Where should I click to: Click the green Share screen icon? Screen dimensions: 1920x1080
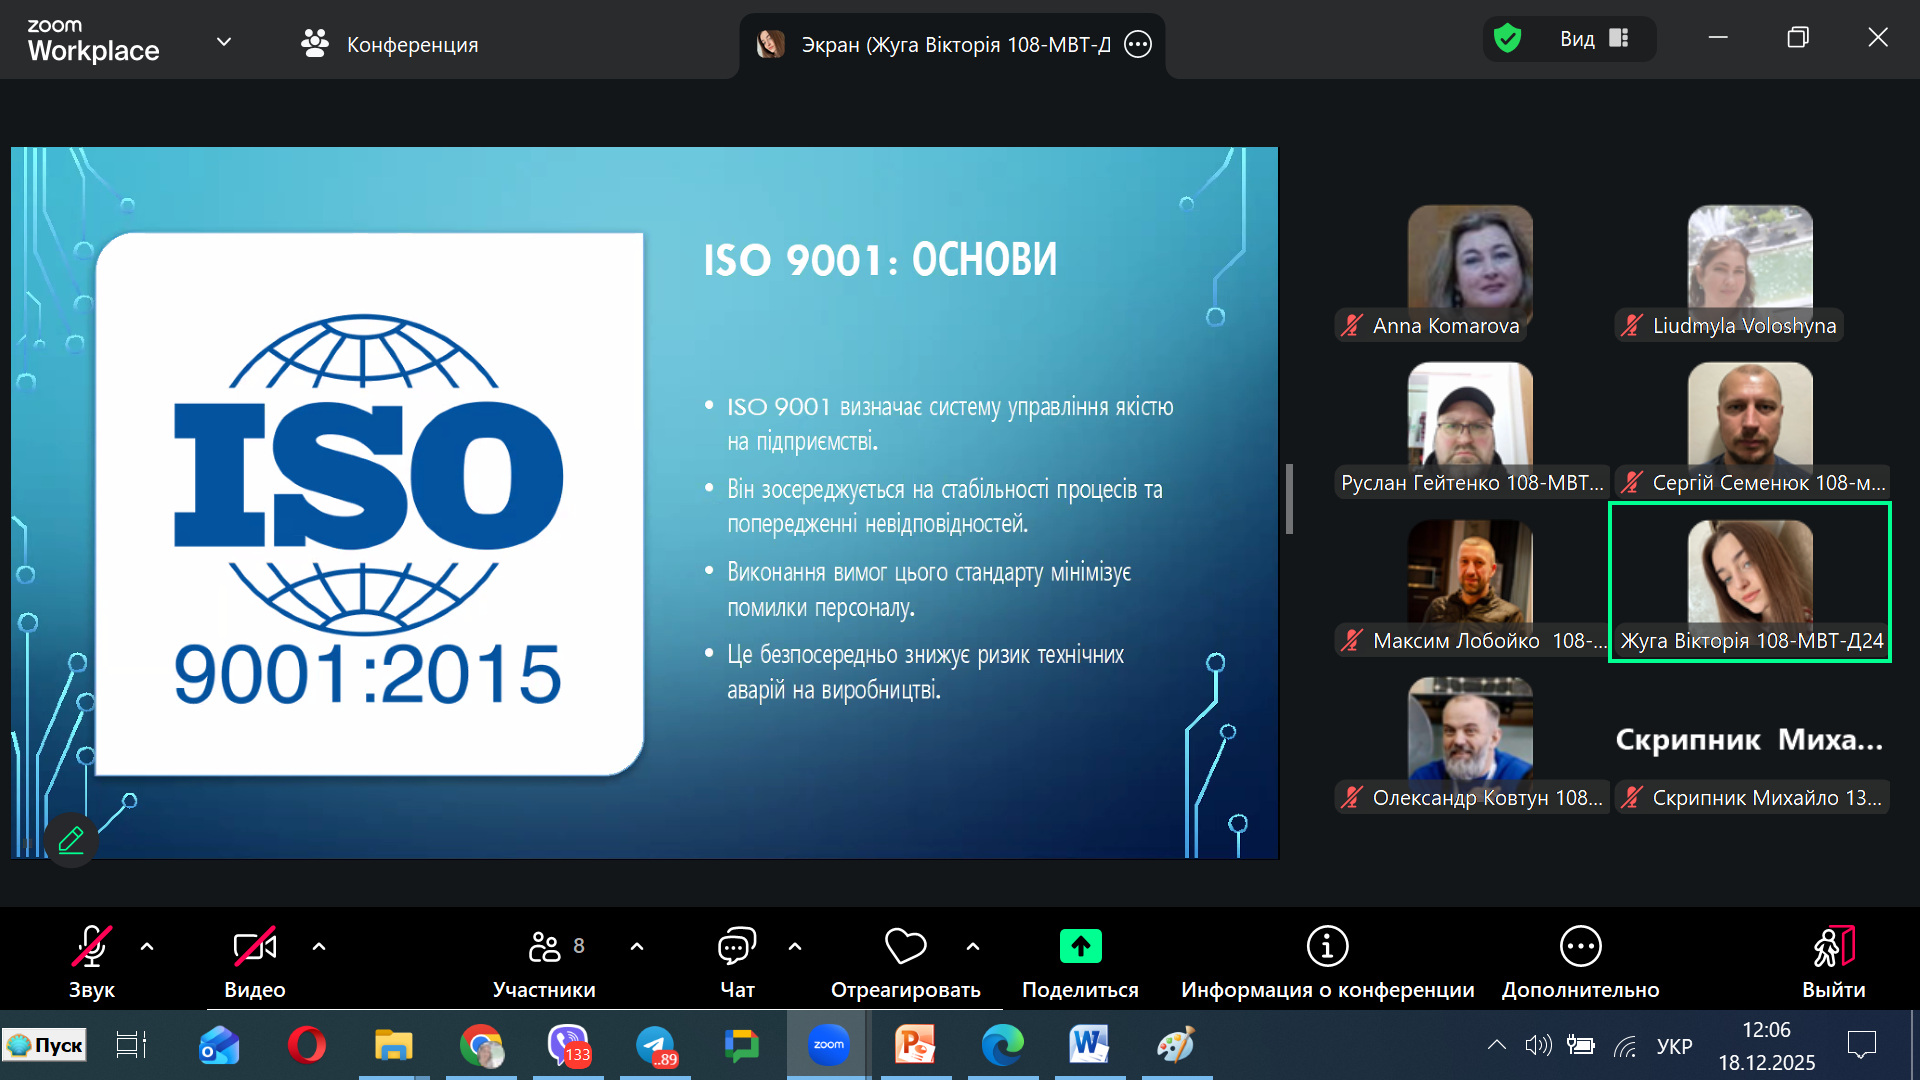point(1080,946)
